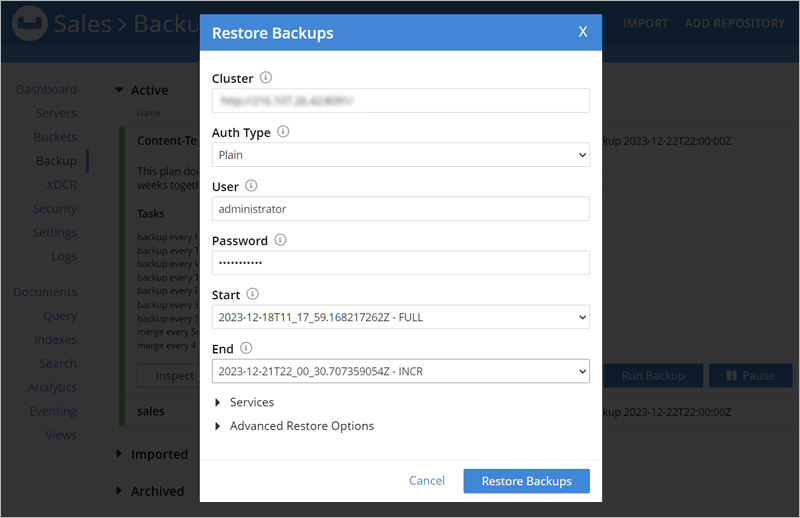Click the Password input field
800x518 pixels.
click(401, 263)
